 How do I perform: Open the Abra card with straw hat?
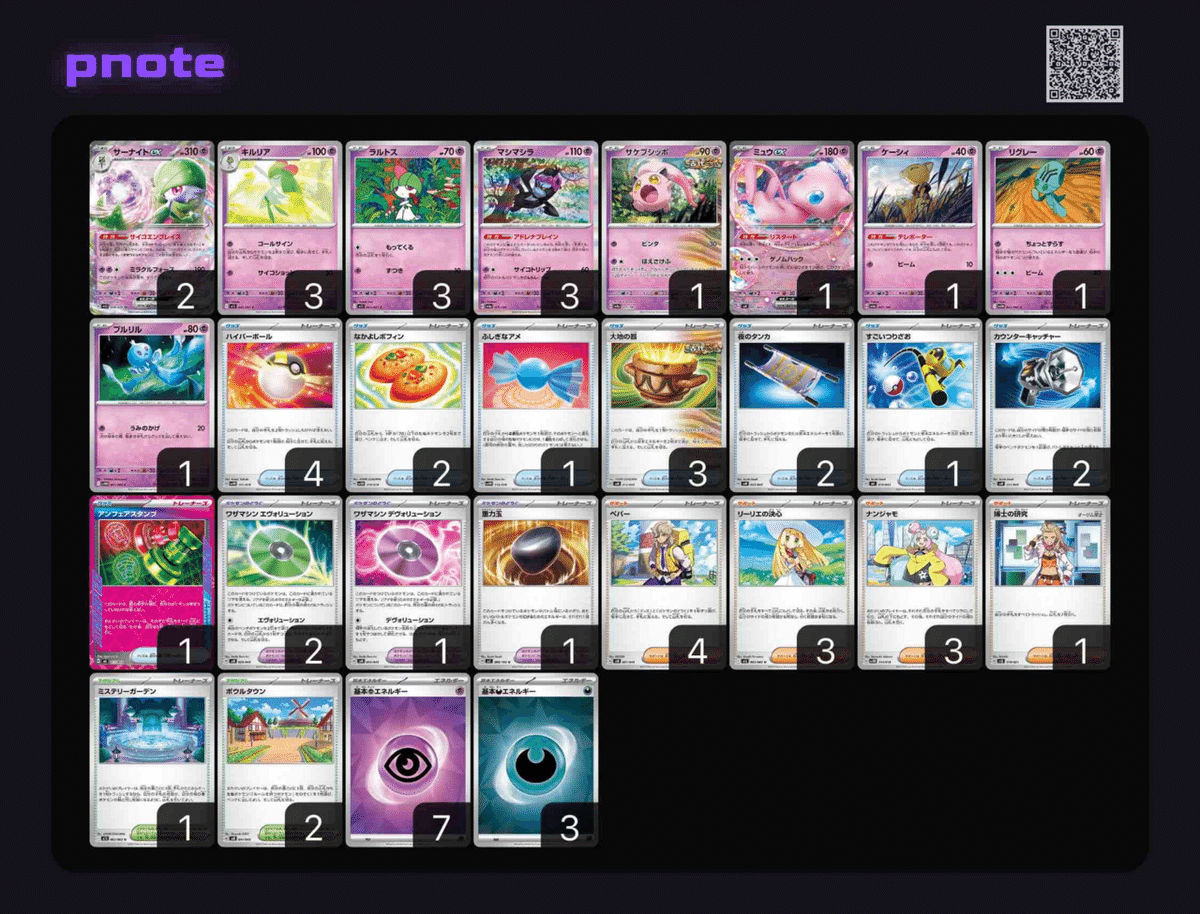tap(920, 228)
